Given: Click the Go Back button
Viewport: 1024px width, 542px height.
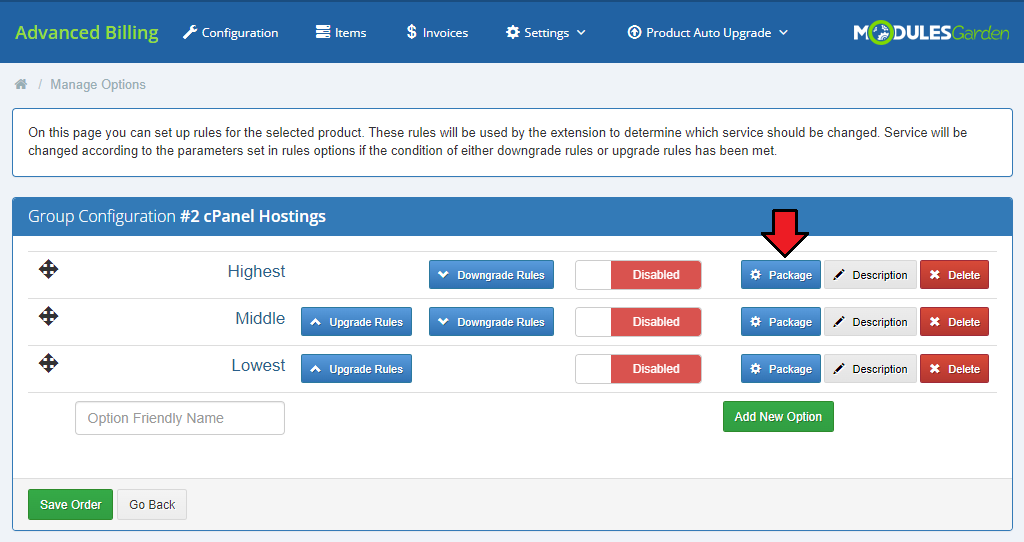Looking at the screenshot, I should (x=152, y=505).
